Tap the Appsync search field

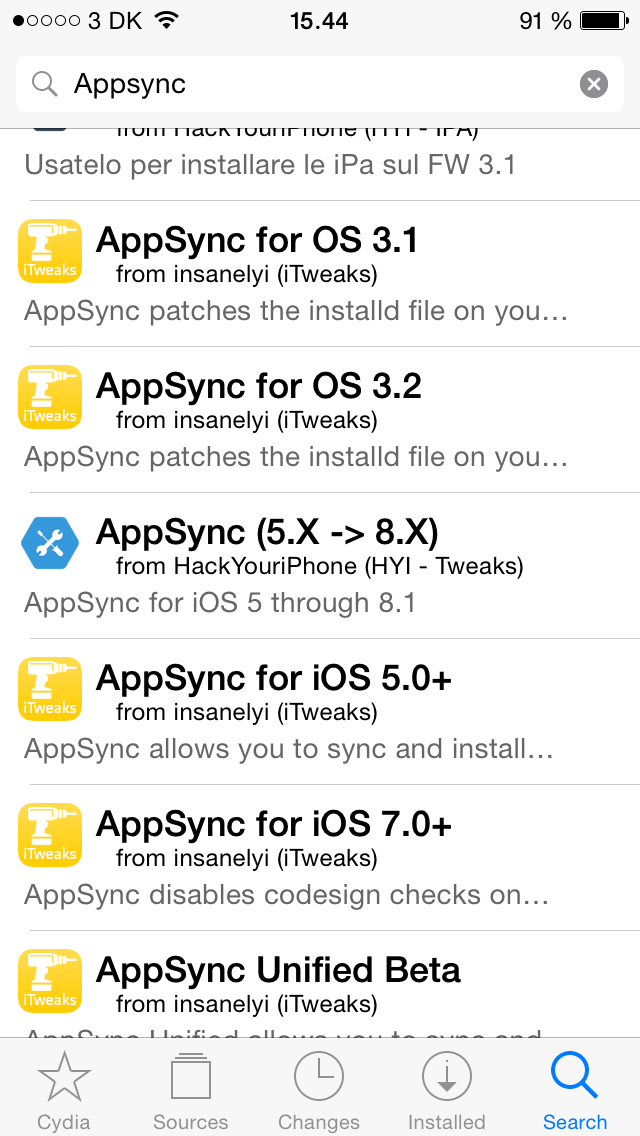(320, 84)
